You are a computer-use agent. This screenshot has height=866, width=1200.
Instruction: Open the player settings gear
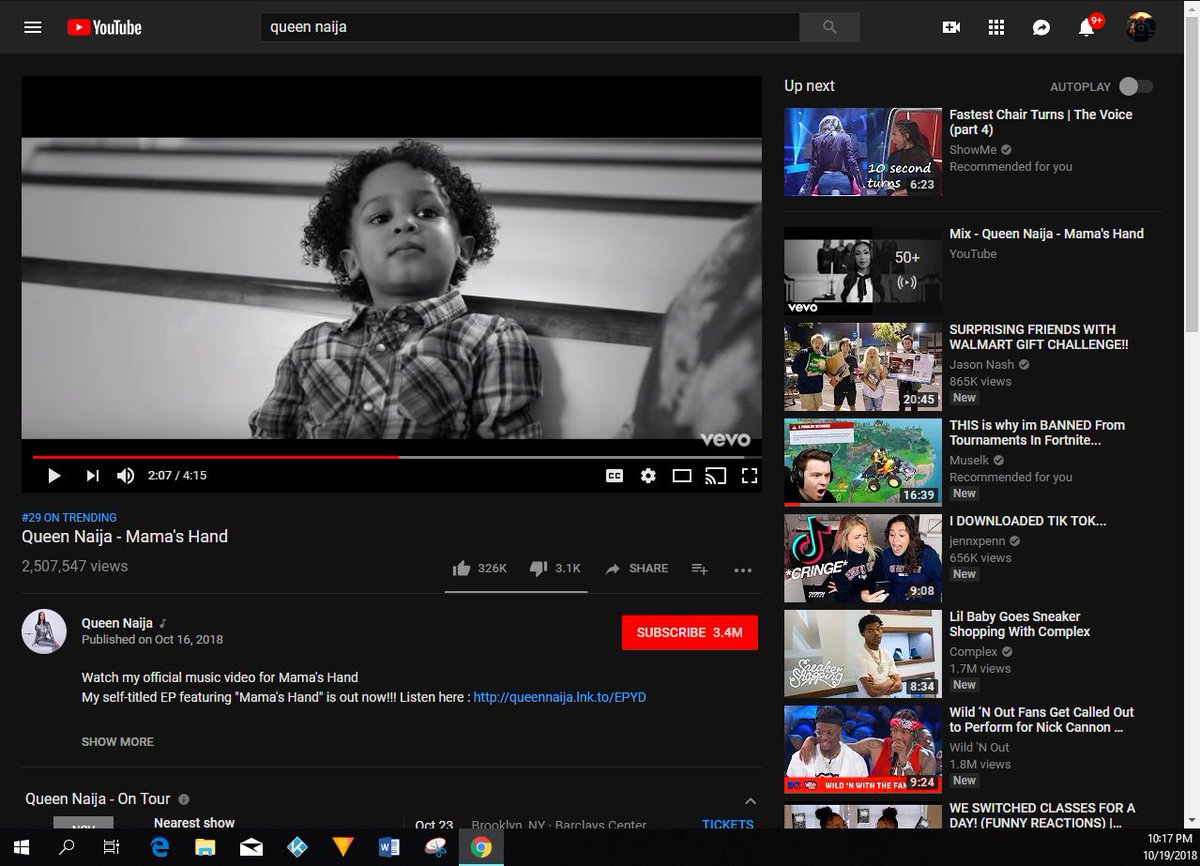pos(648,476)
